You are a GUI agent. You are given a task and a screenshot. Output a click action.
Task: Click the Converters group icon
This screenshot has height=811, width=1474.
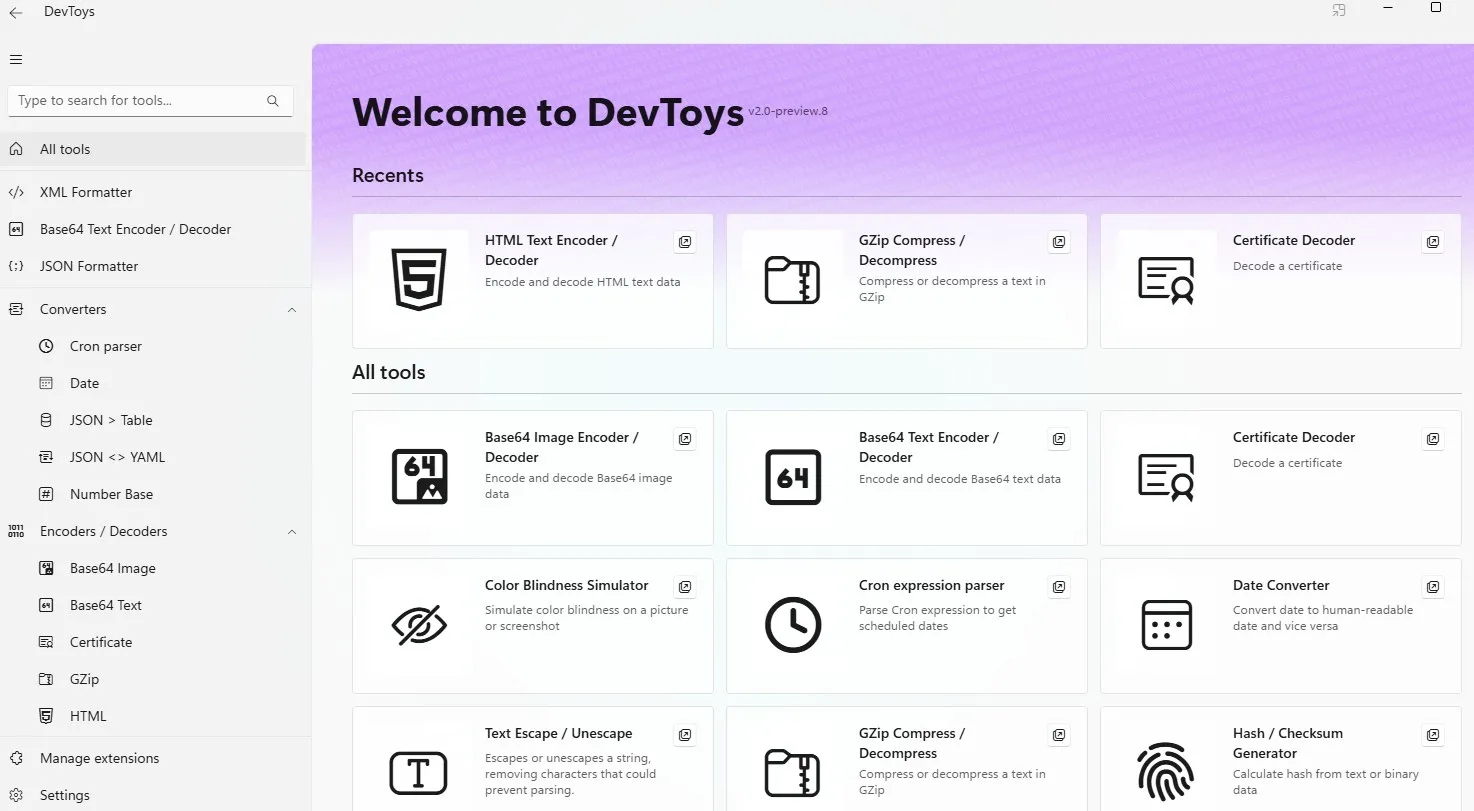[x=16, y=309]
